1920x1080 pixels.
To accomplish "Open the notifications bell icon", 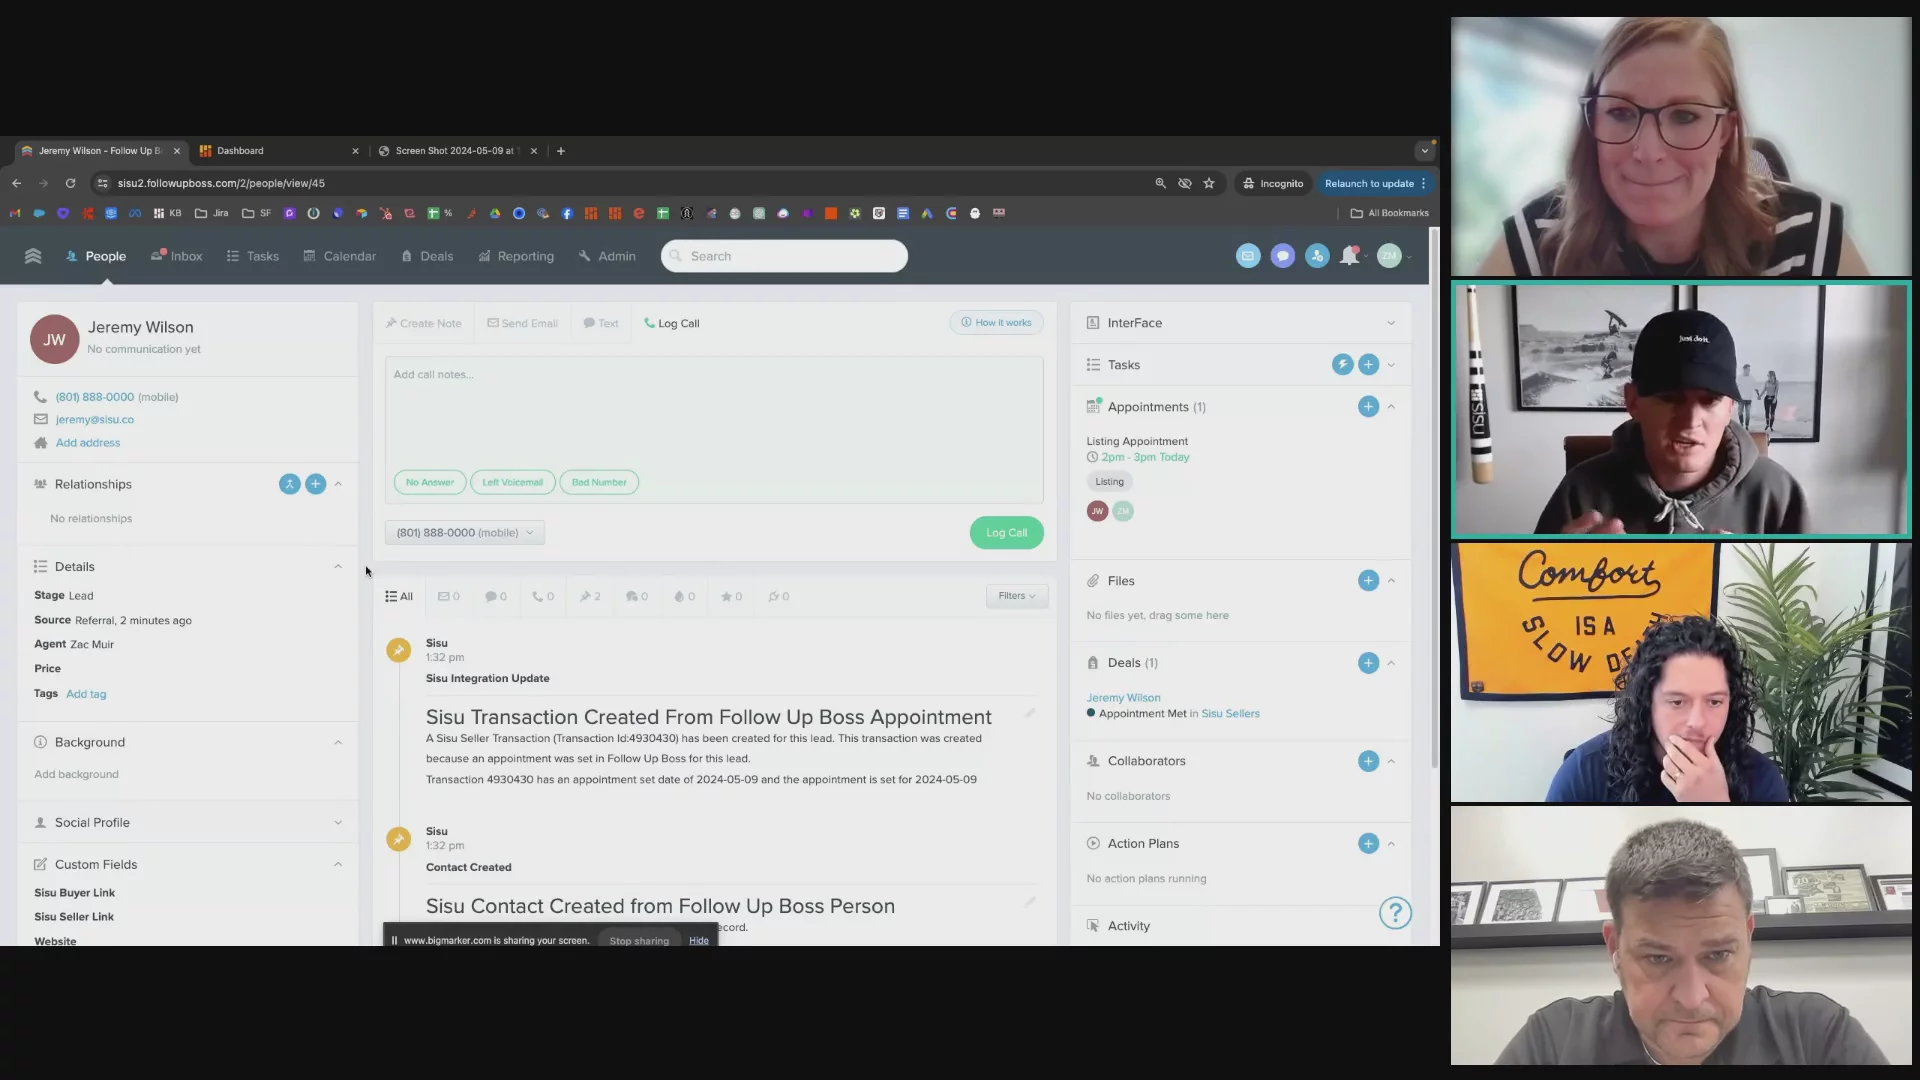I will point(1350,256).
